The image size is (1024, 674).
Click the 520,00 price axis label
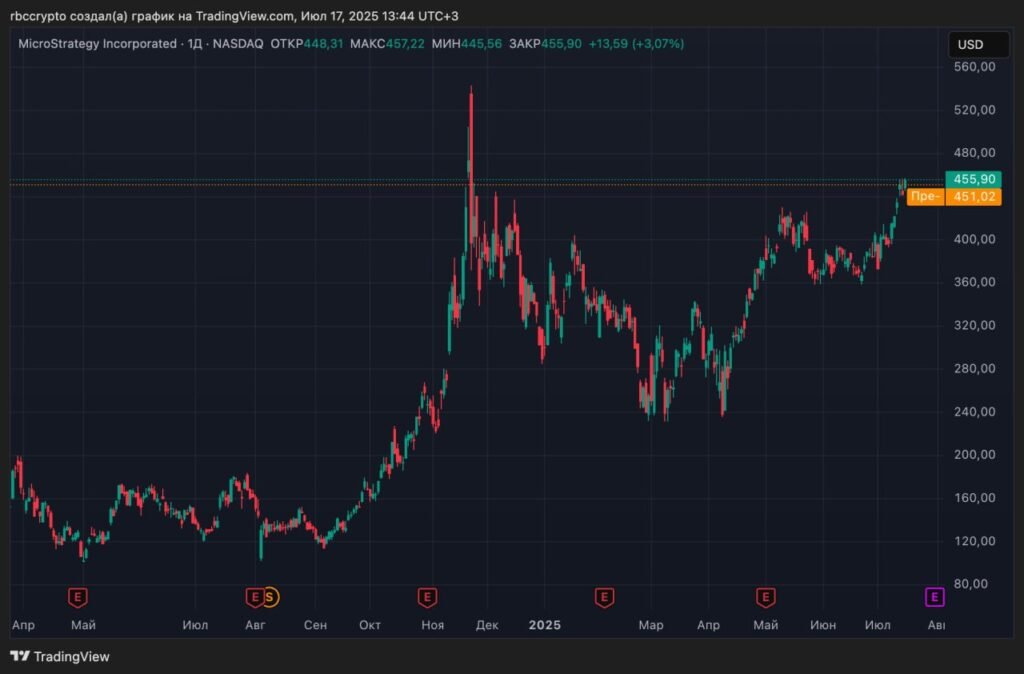[x=974, y=110]
